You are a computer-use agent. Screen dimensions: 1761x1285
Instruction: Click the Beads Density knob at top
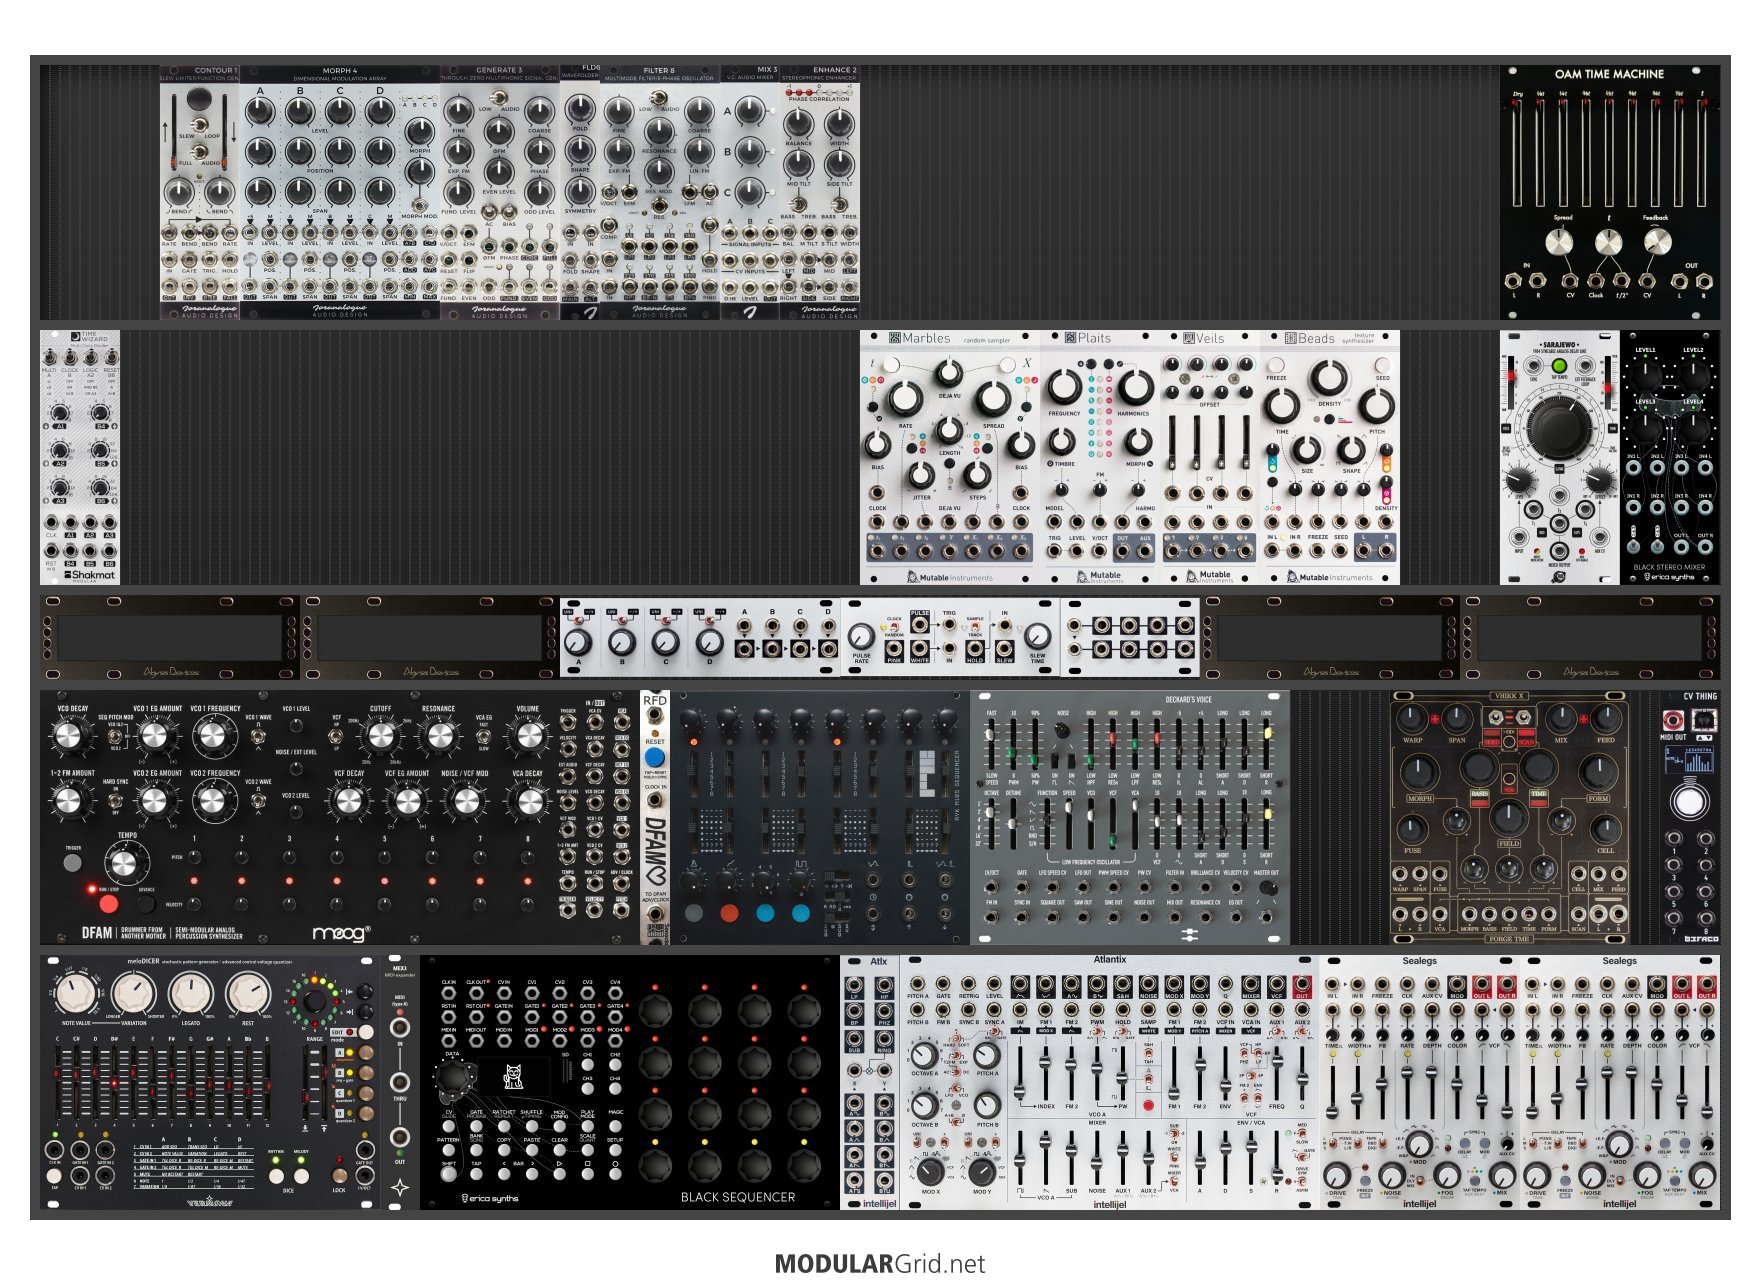(1329, 379)
